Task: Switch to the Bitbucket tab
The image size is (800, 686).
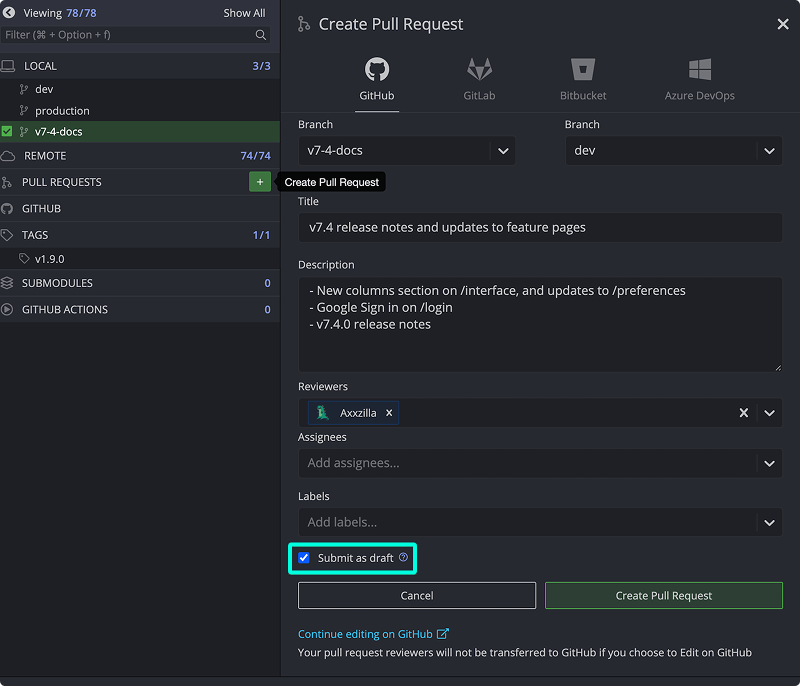Action: [x=583, y=79]
